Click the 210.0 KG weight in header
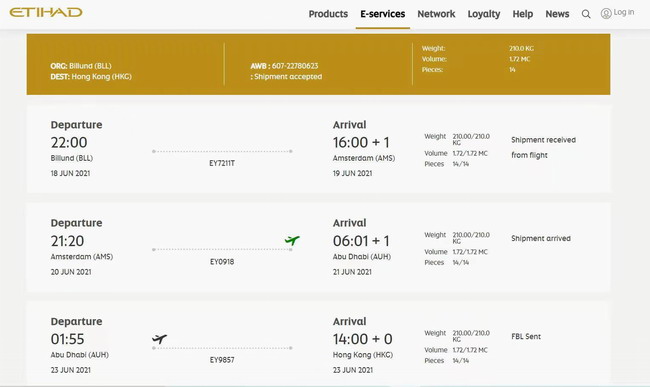Image resolution: width=650 pixels, height=387 pixels. [521, 48]
